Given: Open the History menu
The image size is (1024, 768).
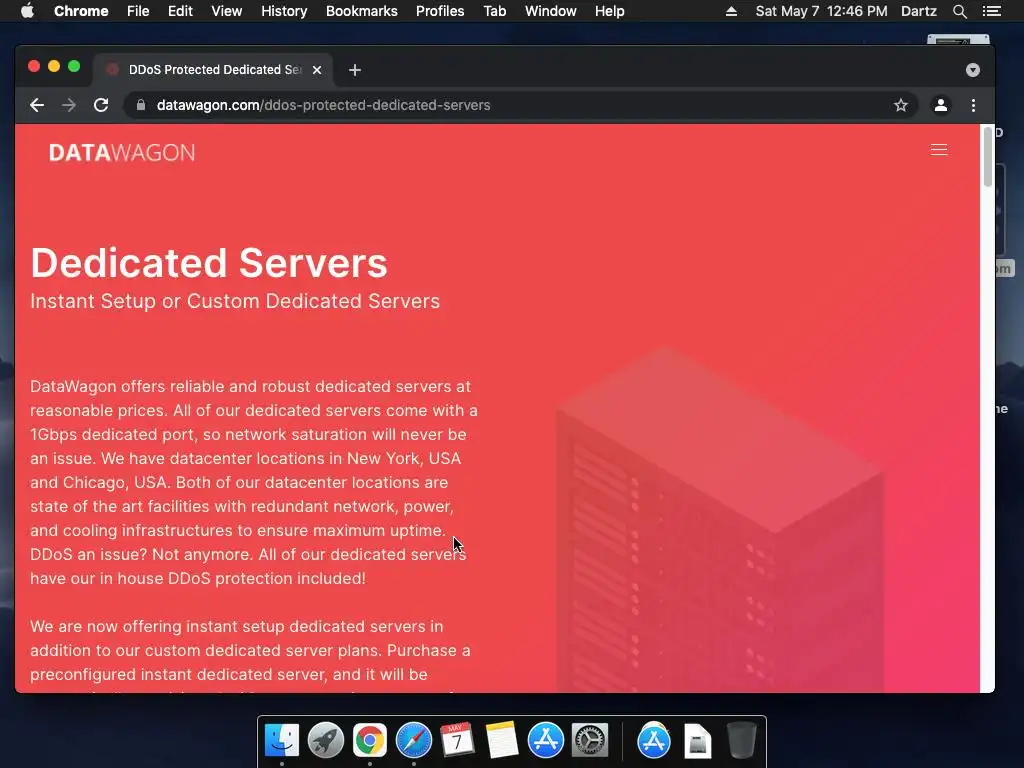Looking at the screenshot, I should 284,11.
